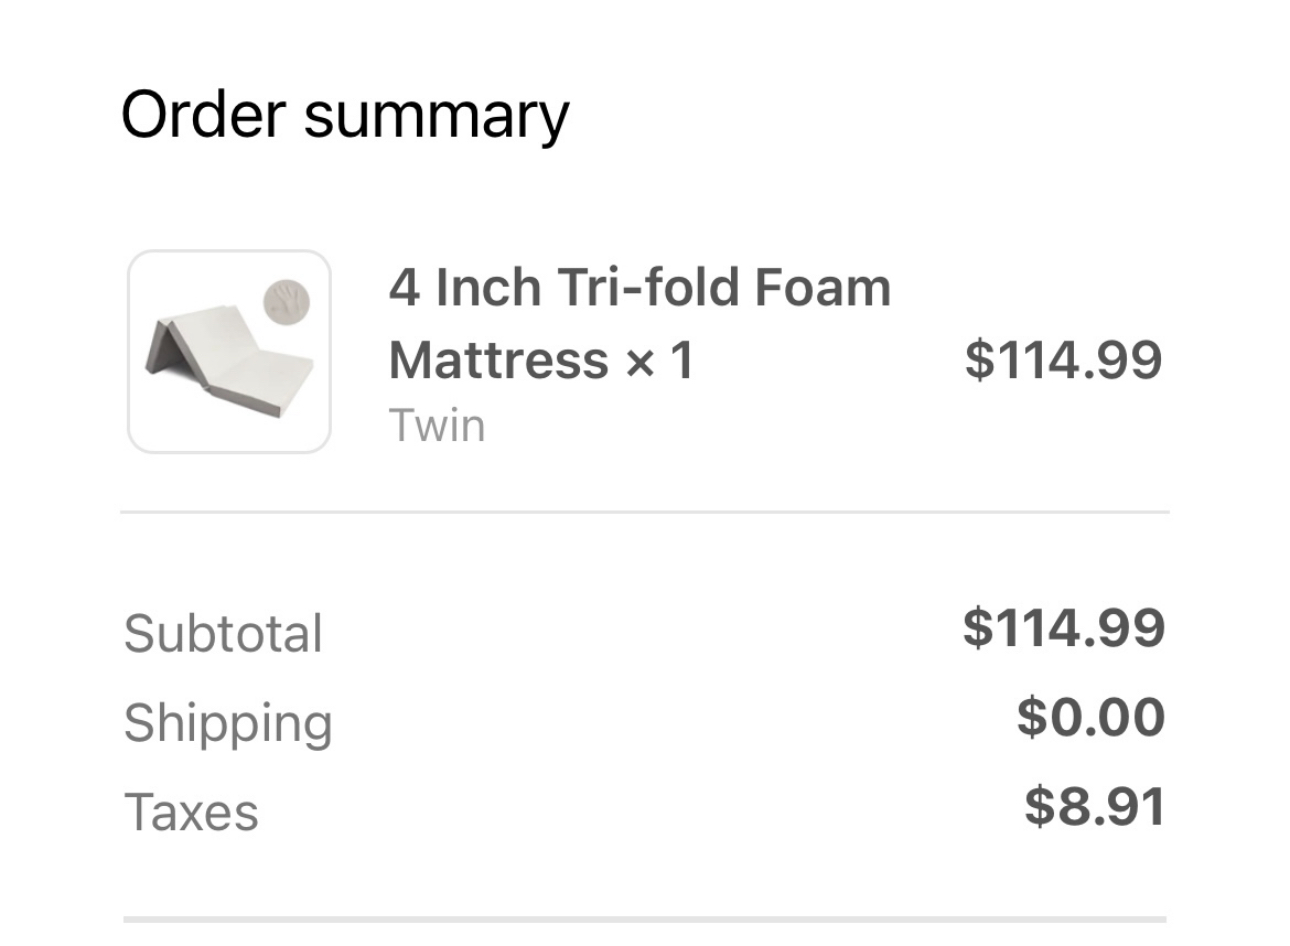
Task: Click the Subtotal amount $114.99
Action: point(1064,628)
